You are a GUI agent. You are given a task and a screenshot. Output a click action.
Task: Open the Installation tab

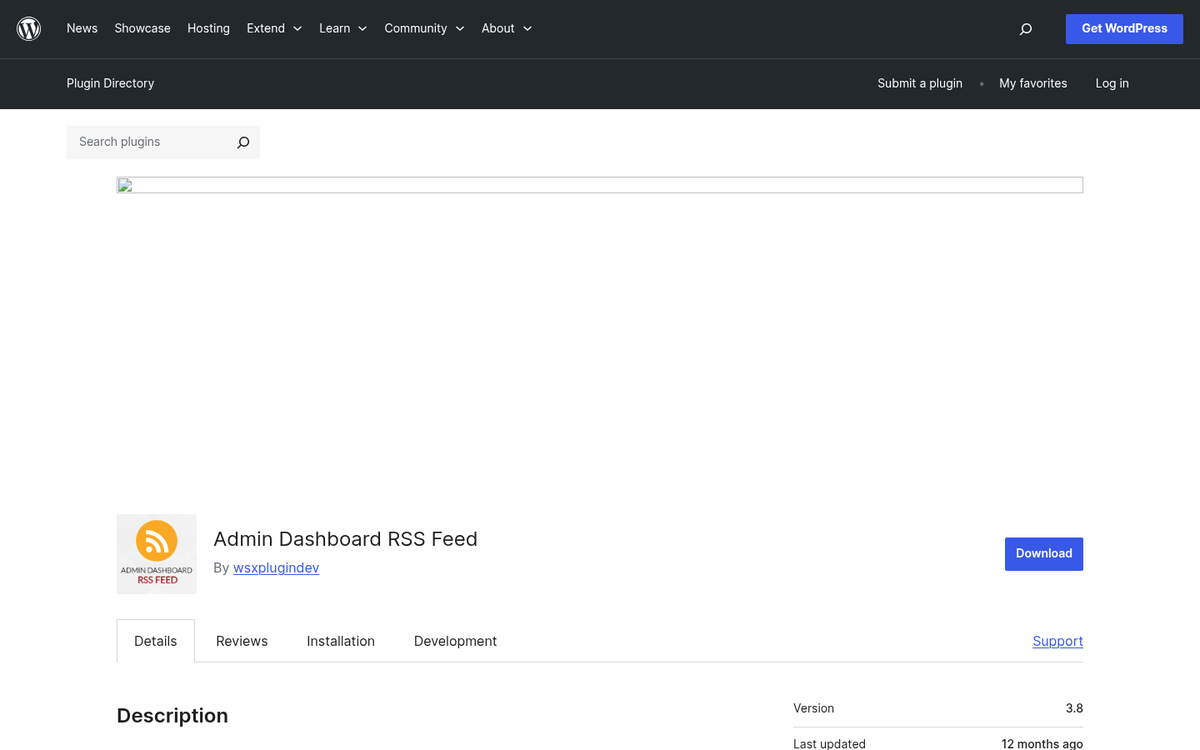[x=340, y=640]
